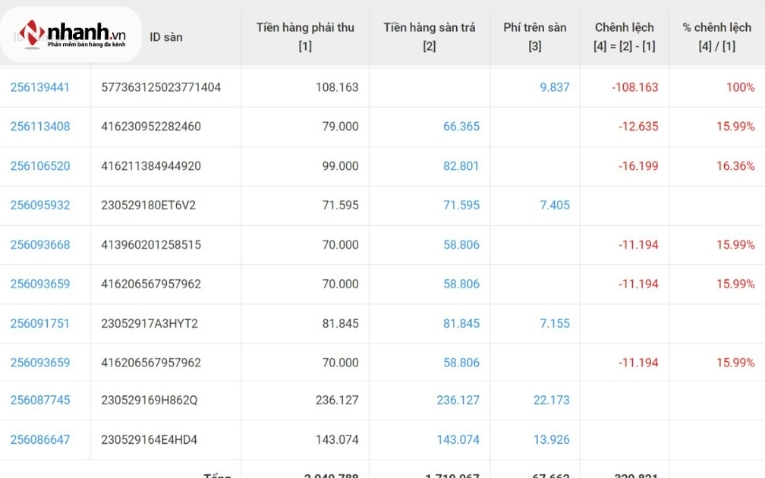This screenshot has height=478, width=765.
Task: Click the 'ID sàn' column header
Action: point(166,37)
